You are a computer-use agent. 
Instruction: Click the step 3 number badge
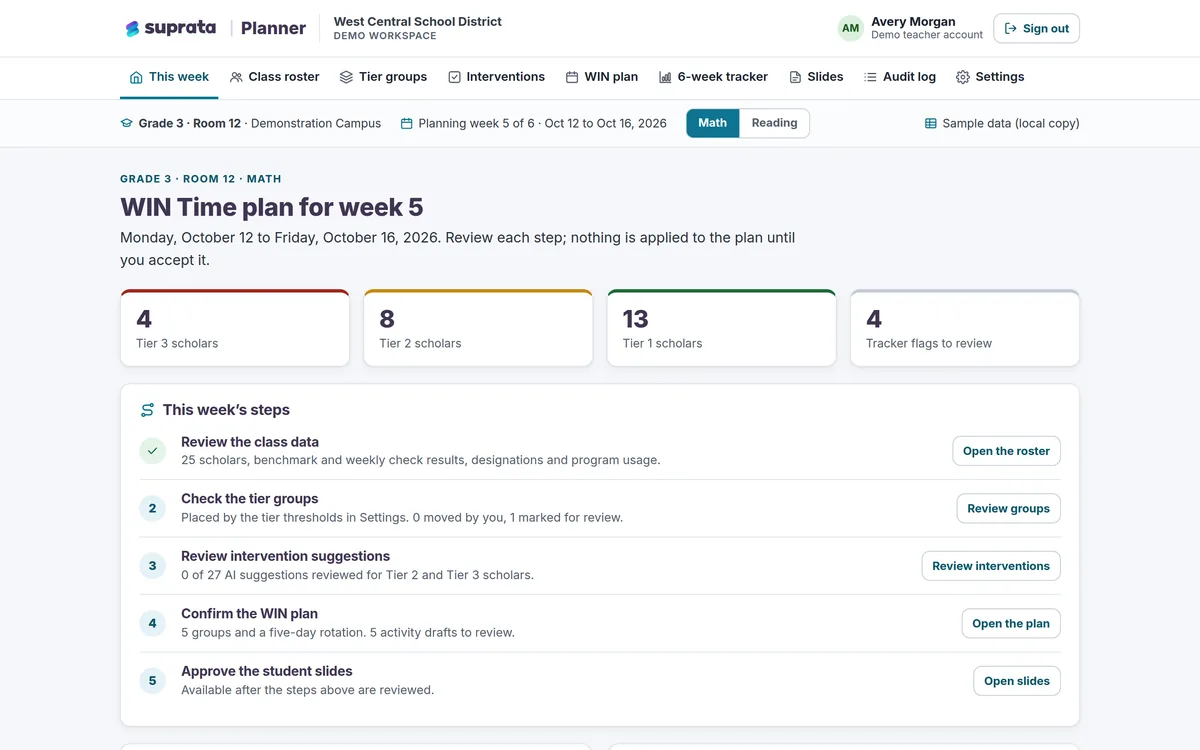coord(152,566)
